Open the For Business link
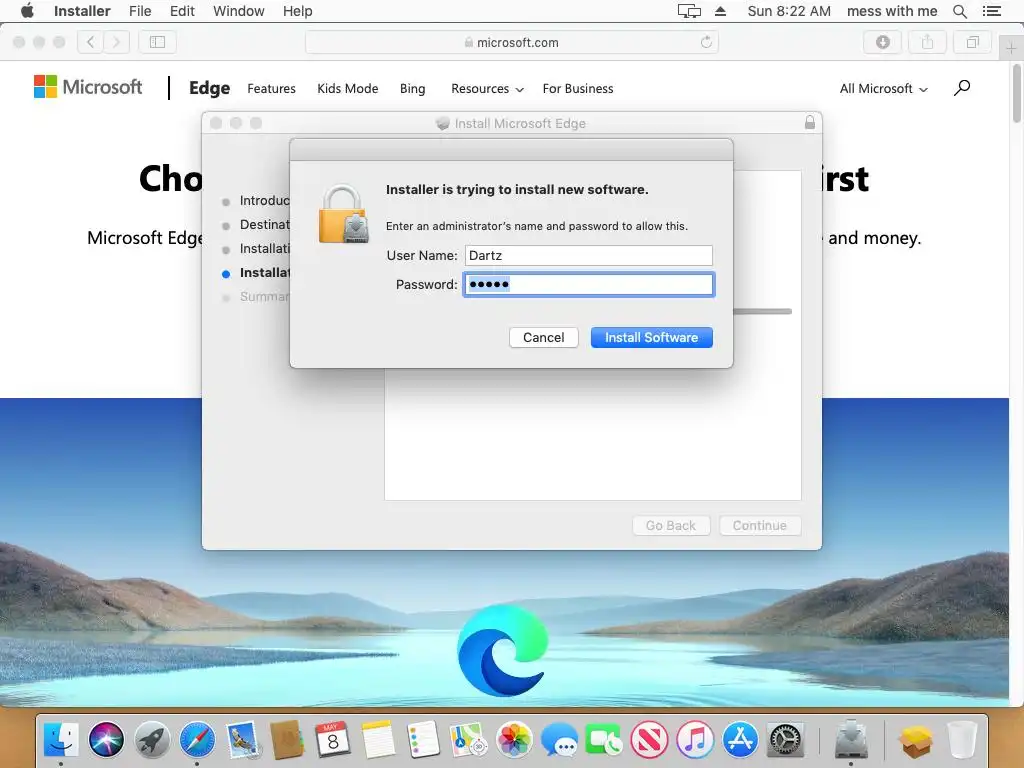The width and height of the screenshot is (1024, 768). coord(578,89)
